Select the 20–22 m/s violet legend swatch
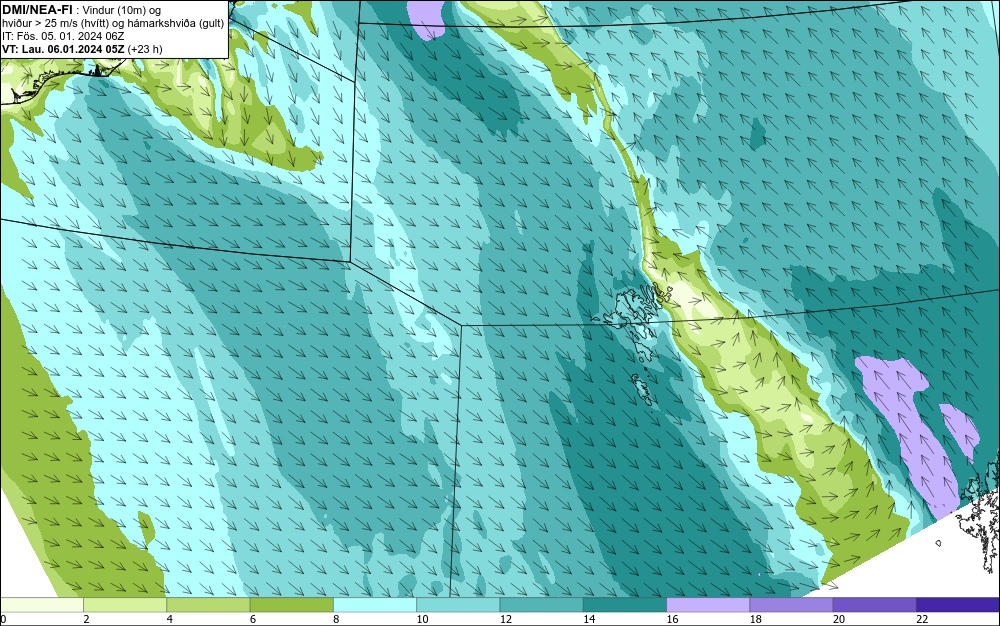 click(874, 604)
